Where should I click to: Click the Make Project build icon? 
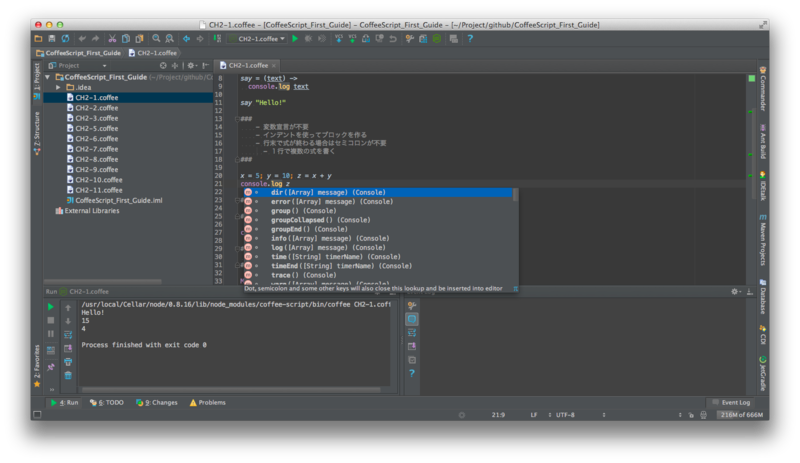click(x=217, y=39)
